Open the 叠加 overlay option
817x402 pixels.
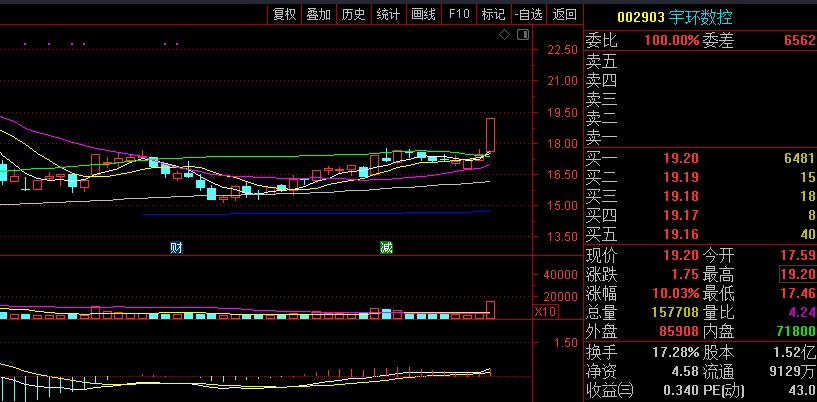(318, 14)
